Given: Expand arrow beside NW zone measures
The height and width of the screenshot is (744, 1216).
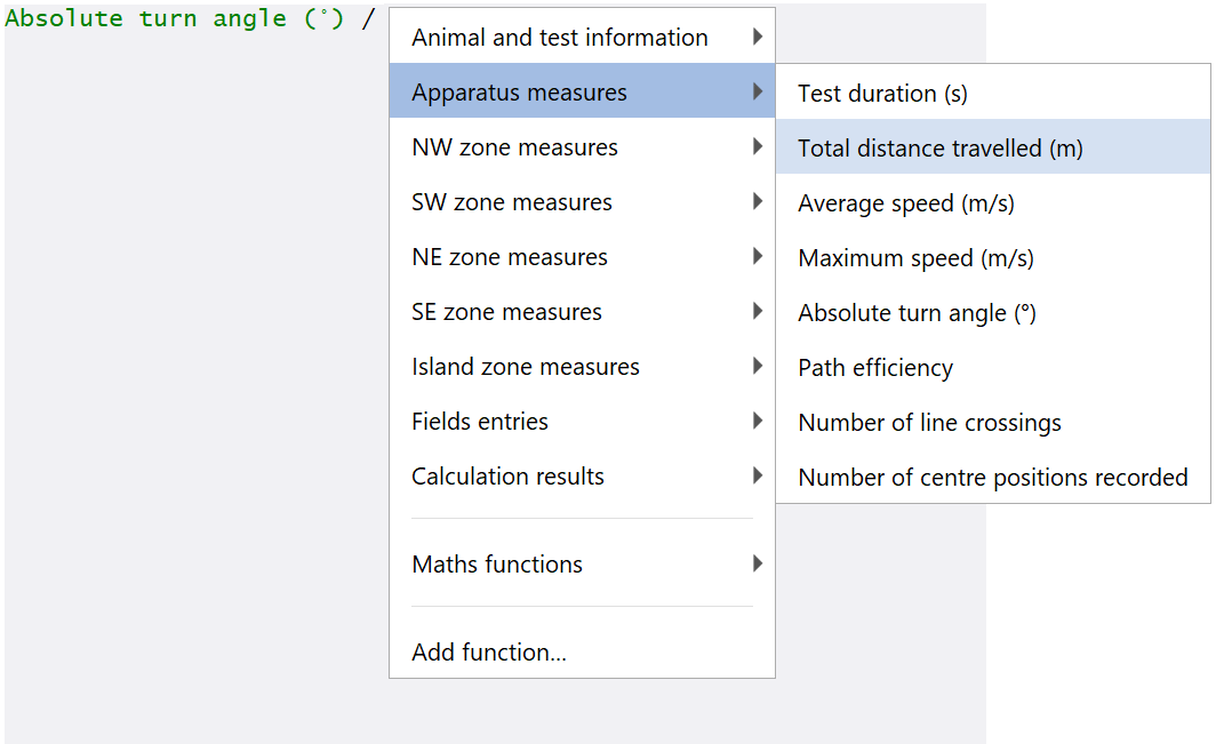Looking at the screenshot, I should click(757, 147).
